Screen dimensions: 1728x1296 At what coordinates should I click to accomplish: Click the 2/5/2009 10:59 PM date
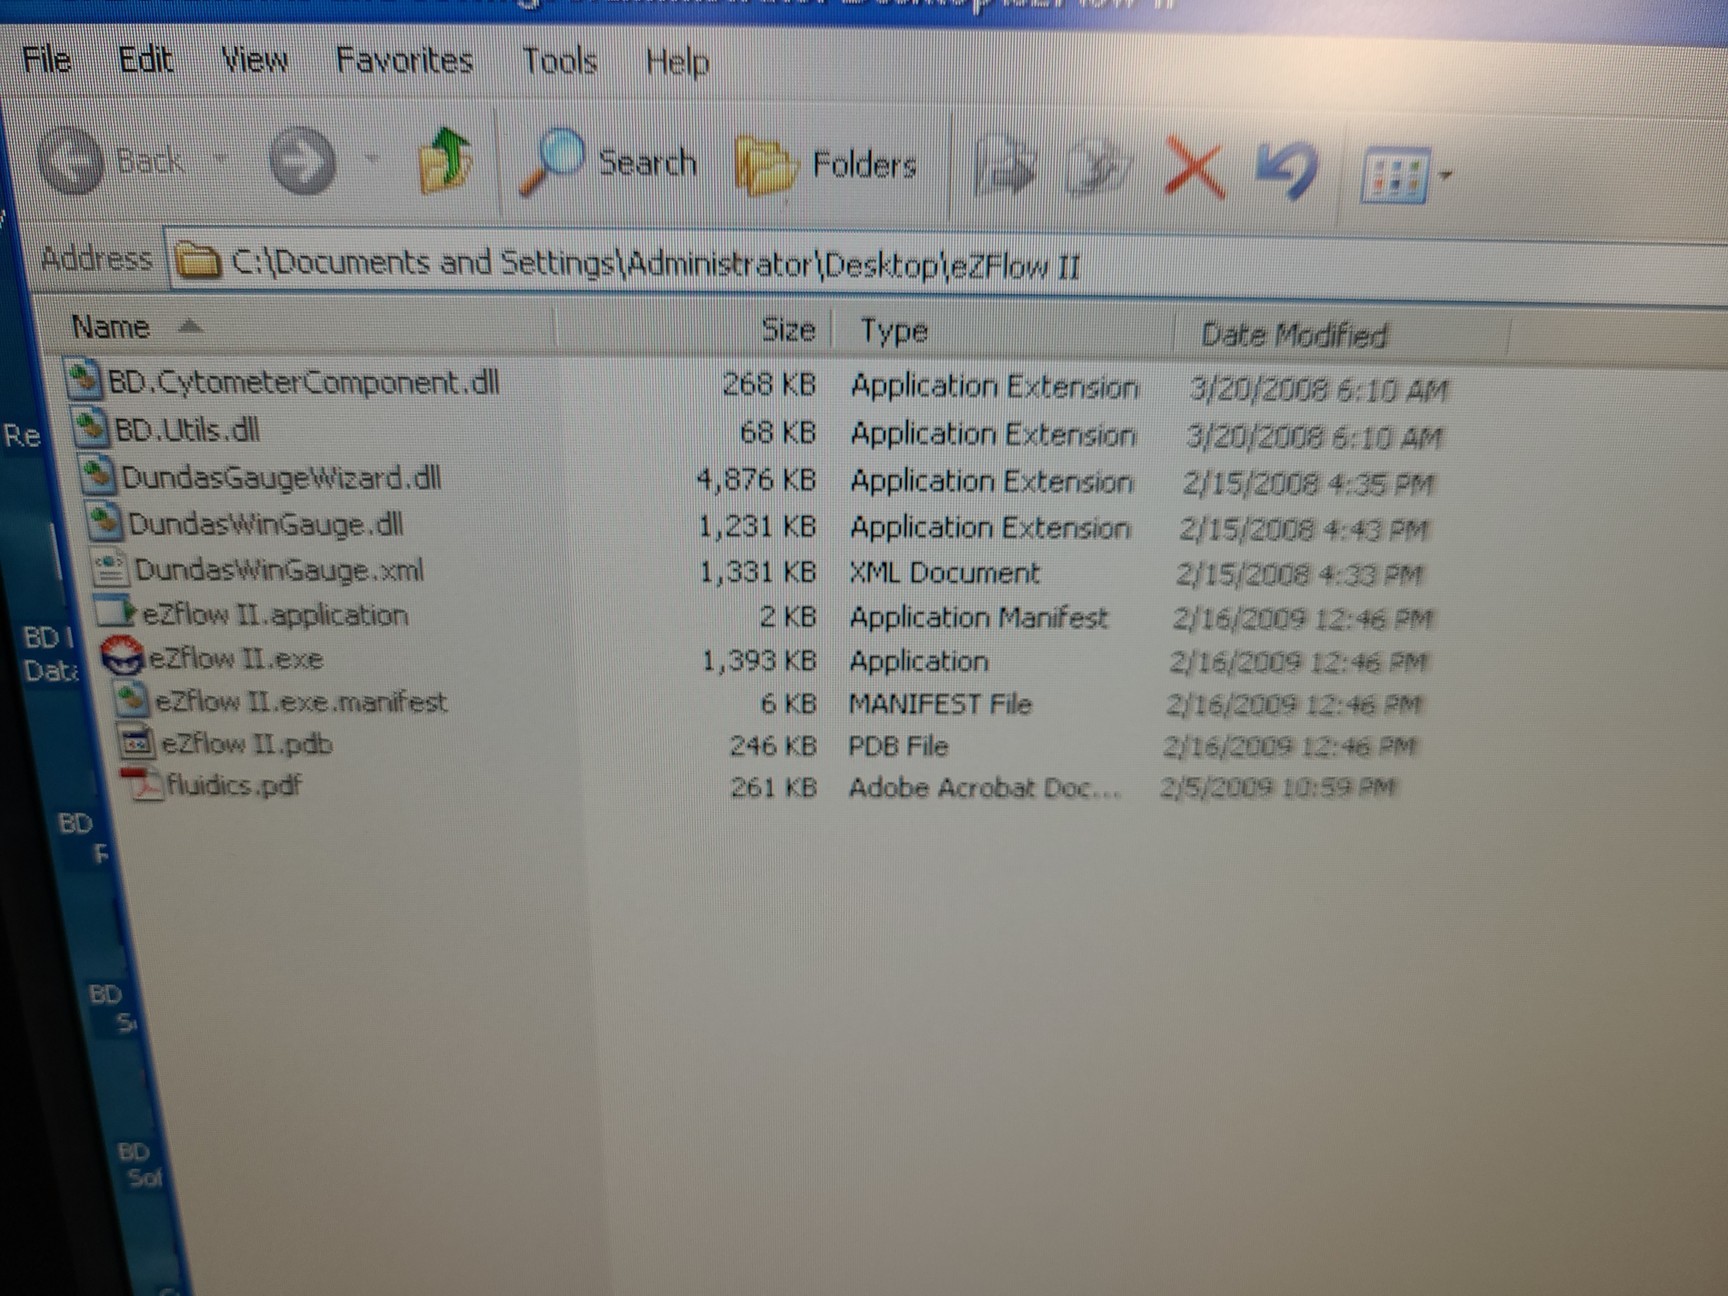(x=1277, y=788)
